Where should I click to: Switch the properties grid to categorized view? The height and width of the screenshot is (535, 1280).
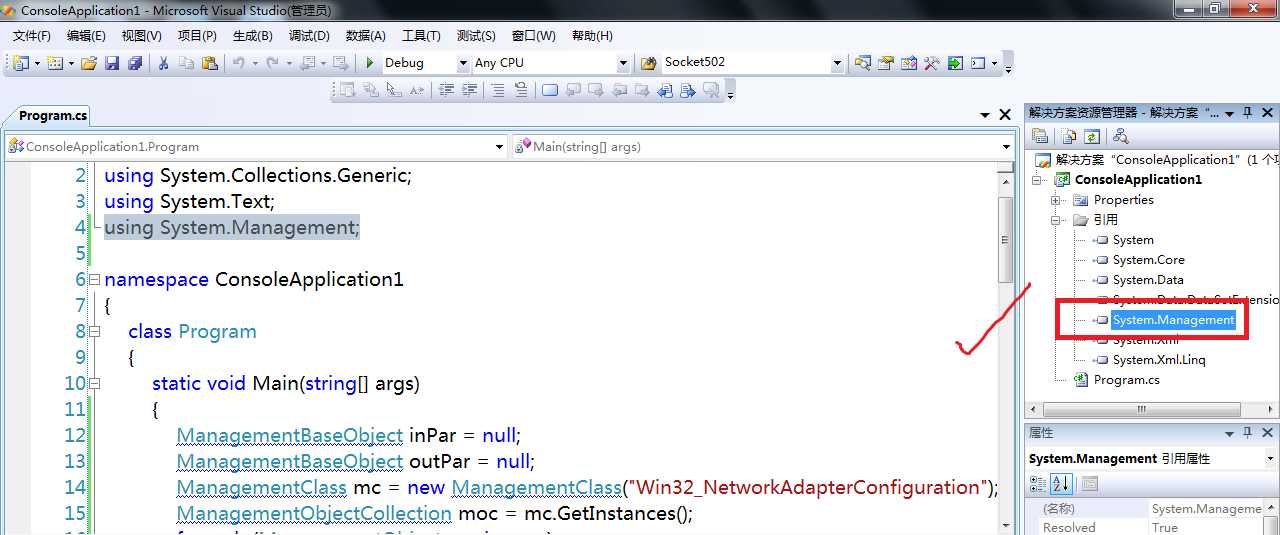[1038, 484]
